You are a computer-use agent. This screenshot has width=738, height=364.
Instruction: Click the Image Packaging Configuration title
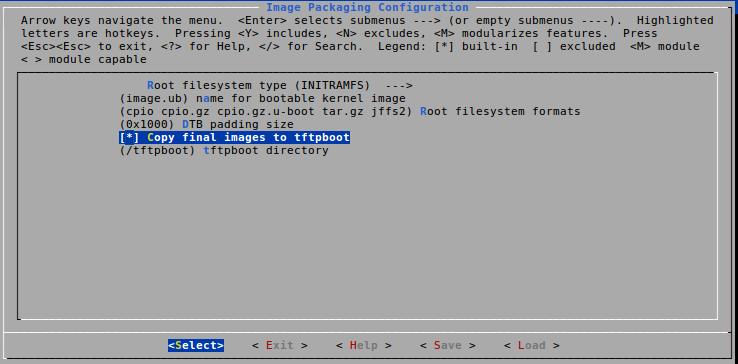point(367,8)
